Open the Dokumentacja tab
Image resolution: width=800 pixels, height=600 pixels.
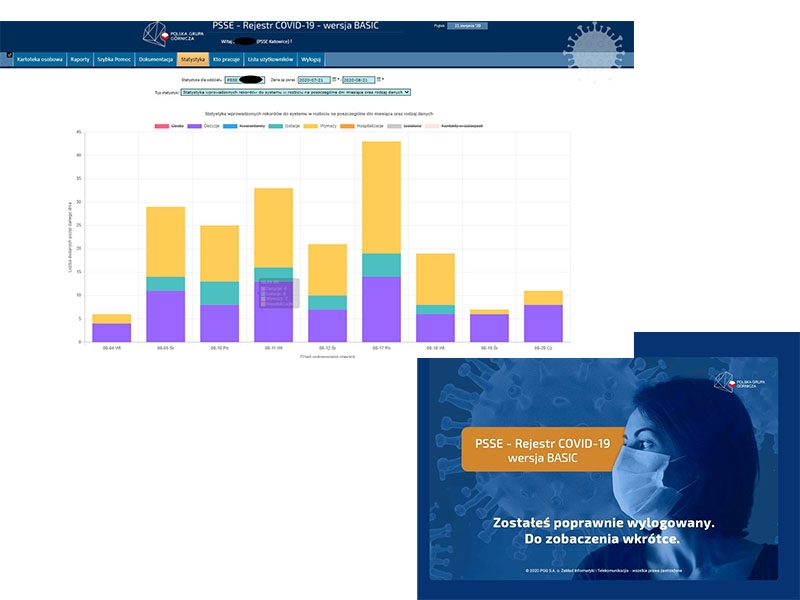tap(156, 60)
